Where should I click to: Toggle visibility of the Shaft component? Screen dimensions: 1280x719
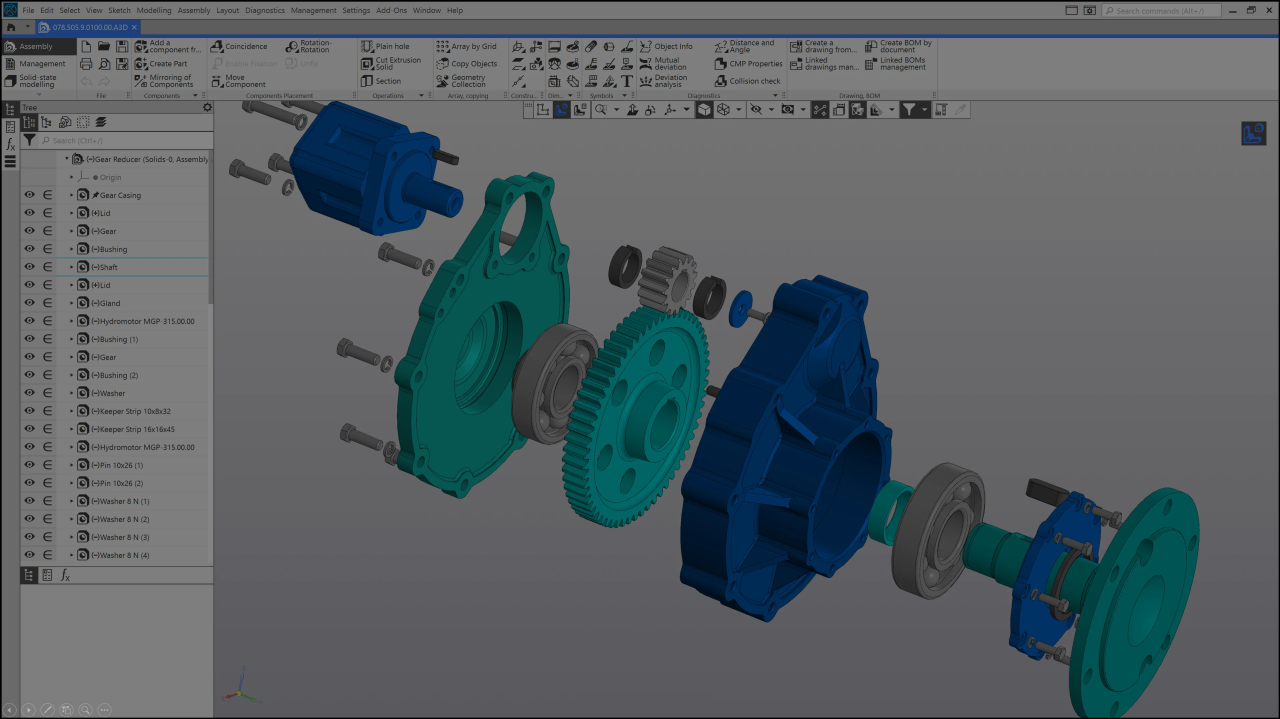pos(29,267)
